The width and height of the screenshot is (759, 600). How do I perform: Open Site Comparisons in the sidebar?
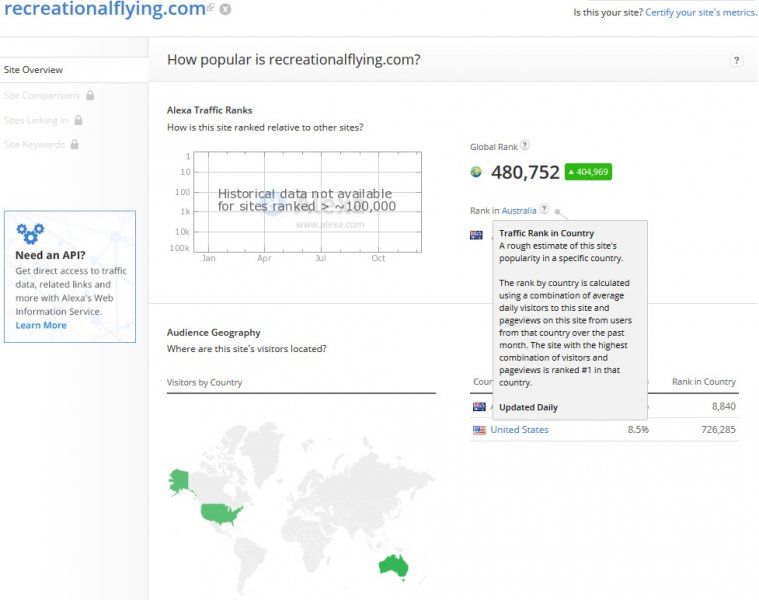[42, 95]
